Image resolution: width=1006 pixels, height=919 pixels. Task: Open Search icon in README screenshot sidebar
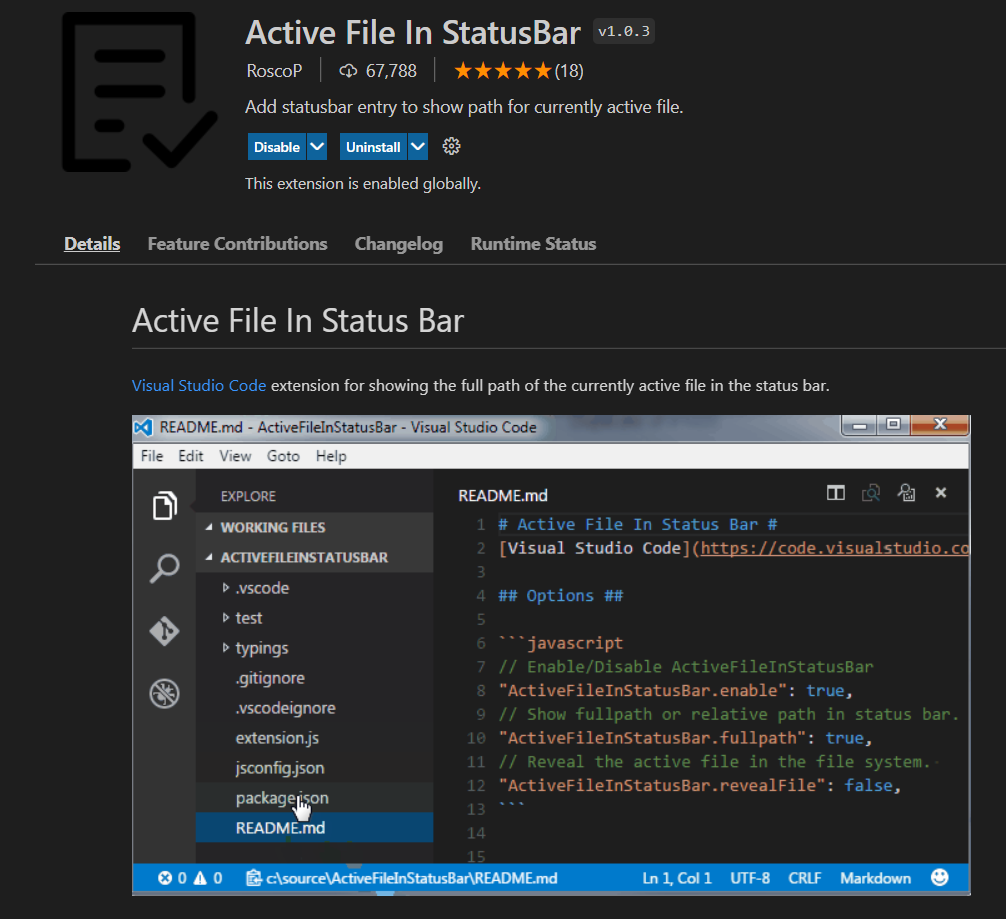click(165, 568)
